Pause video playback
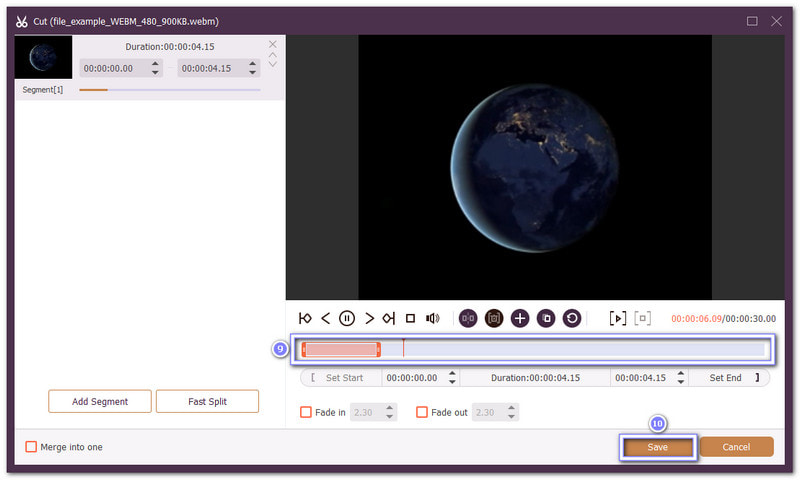The image size is (800, 480). [347, 318]
